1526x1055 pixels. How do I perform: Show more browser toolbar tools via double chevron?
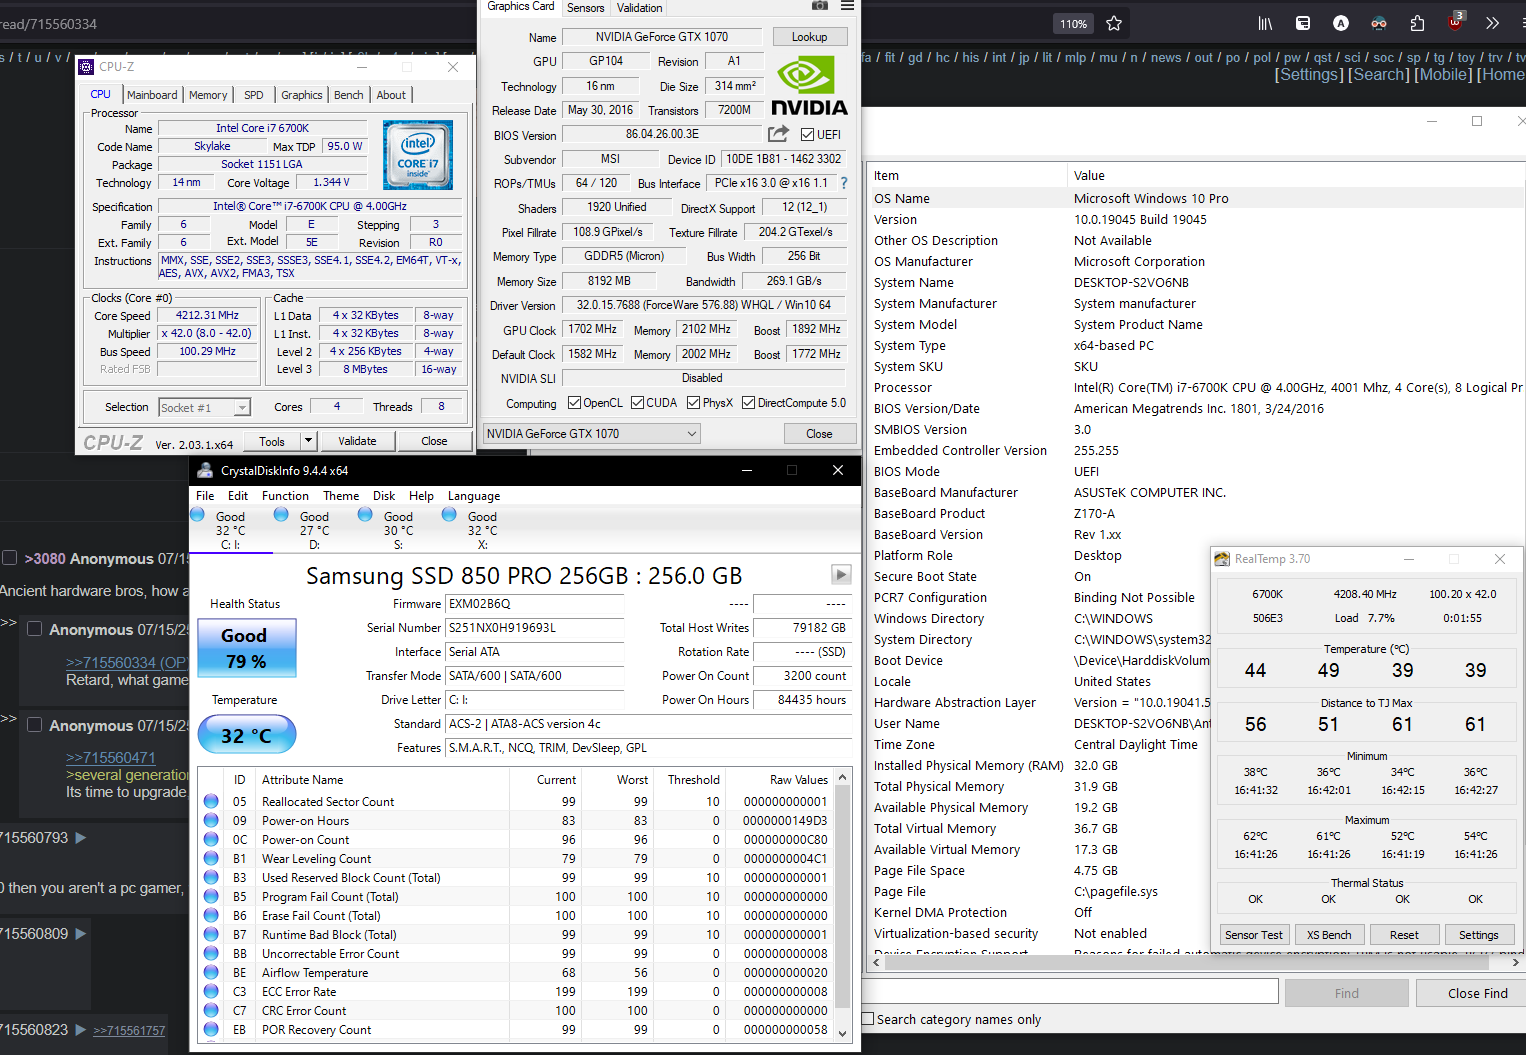[1492, 23]
